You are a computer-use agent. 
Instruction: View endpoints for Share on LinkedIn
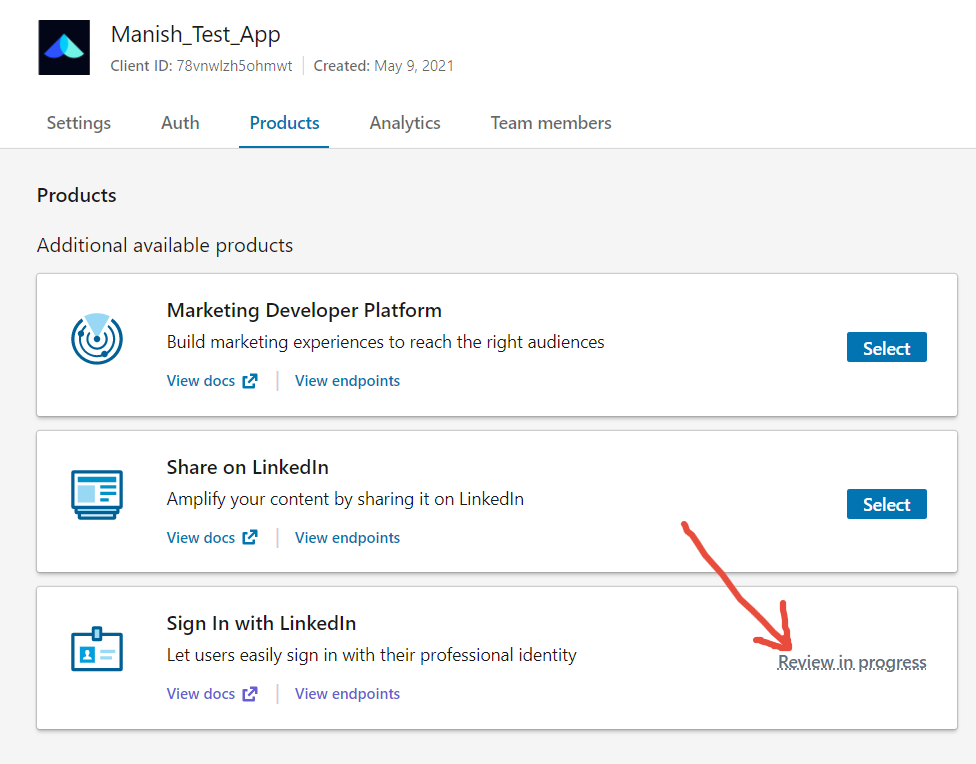tap(347, 538)
